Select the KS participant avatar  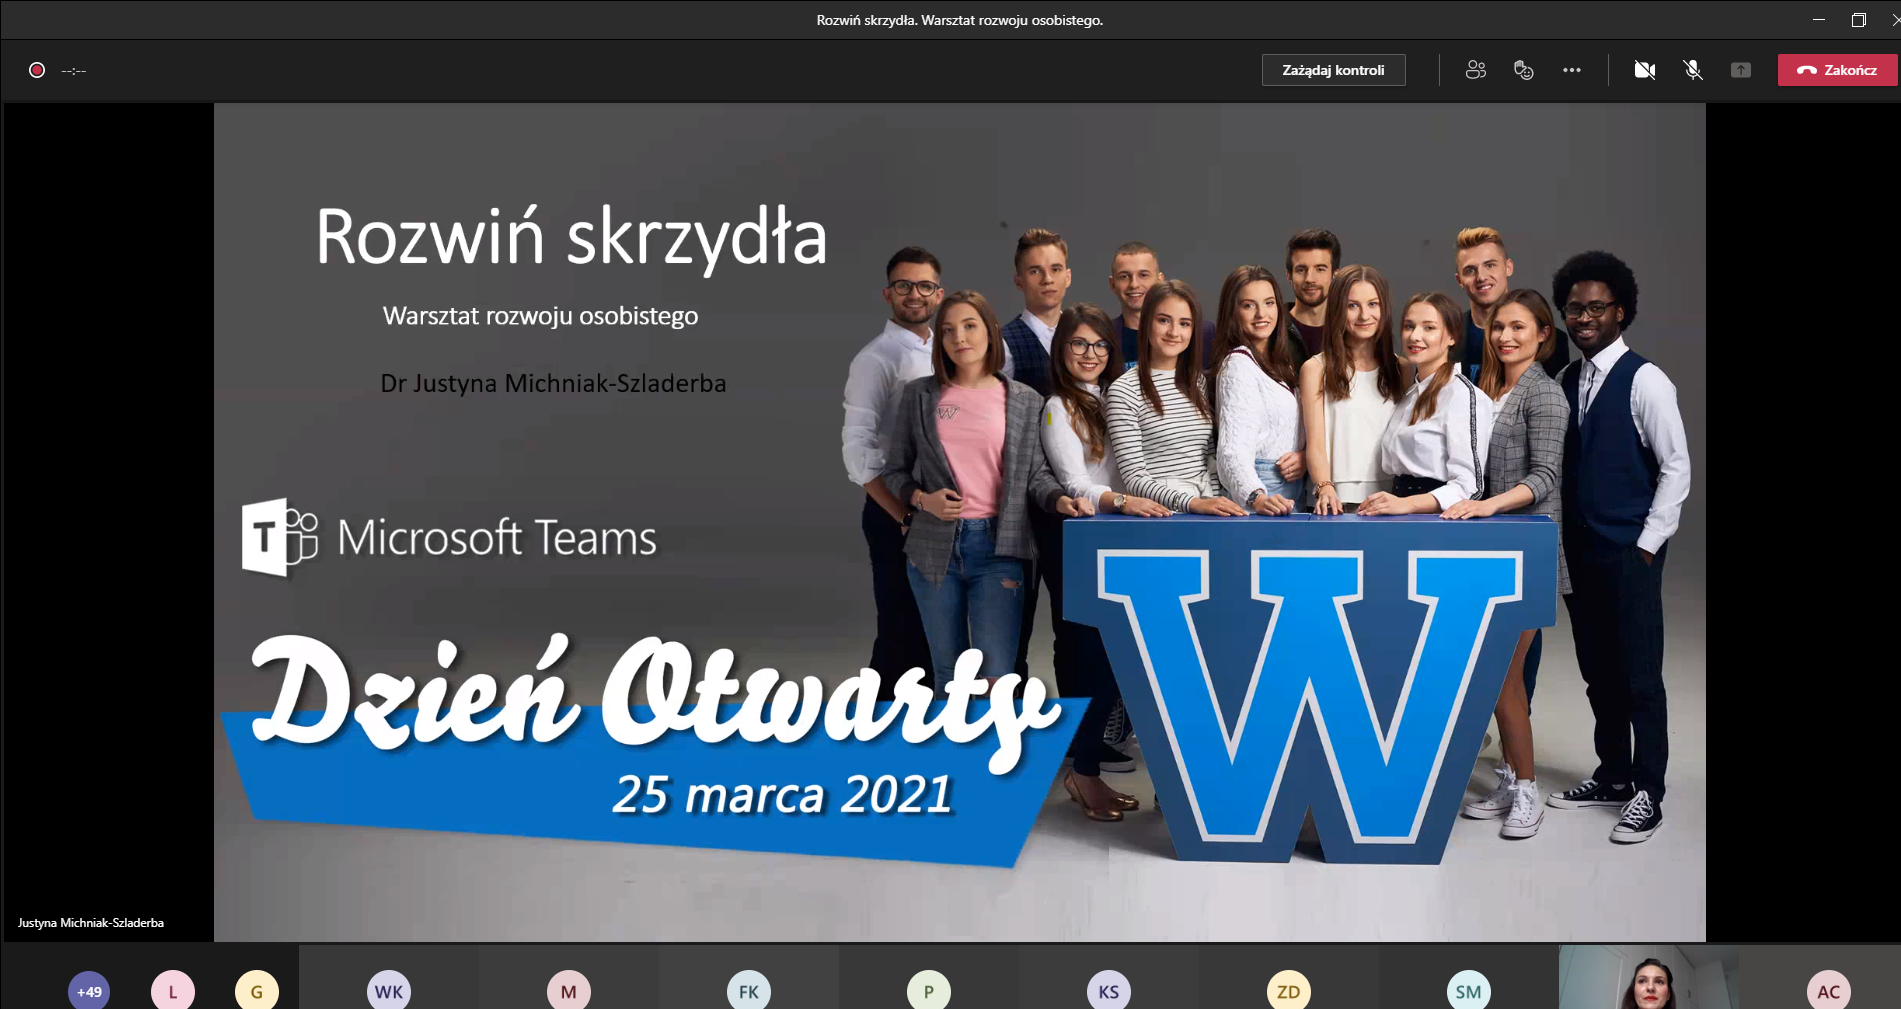[x=1108, y=990]
